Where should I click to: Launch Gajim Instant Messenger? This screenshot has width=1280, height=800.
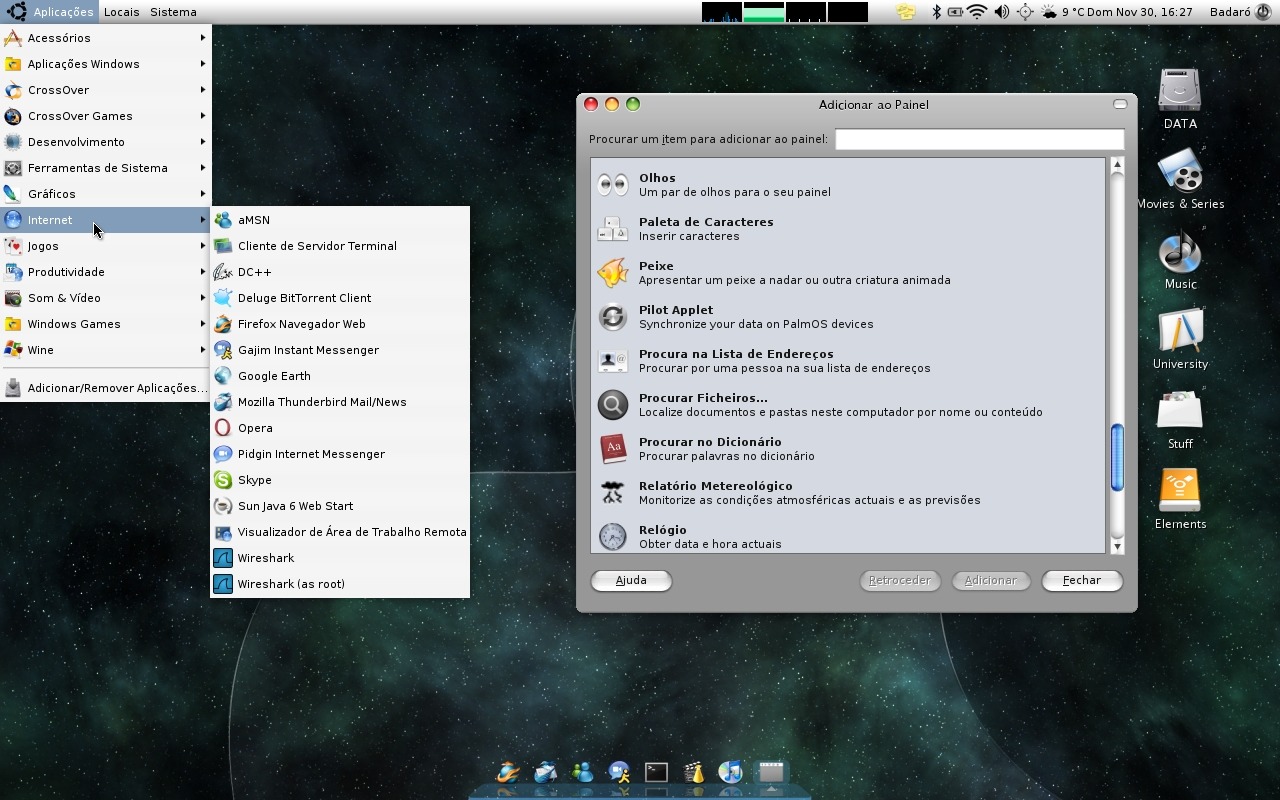coord(340,350)
